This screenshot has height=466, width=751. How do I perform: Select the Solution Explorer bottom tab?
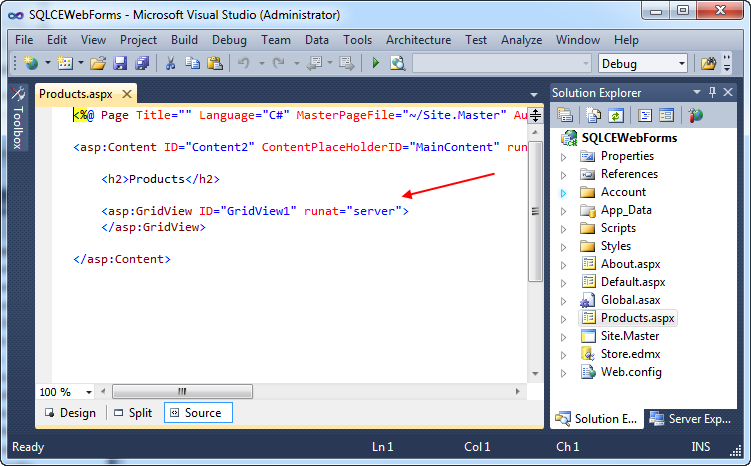[x=597, y=419]
